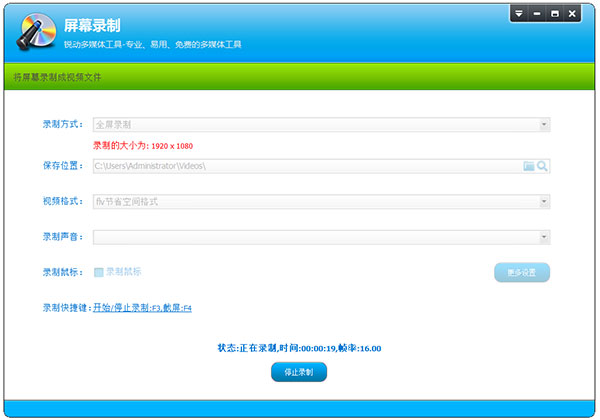Viewport: 600px width, 420px height.
Task: Browse folder icon in save location field
Action: 528,166
